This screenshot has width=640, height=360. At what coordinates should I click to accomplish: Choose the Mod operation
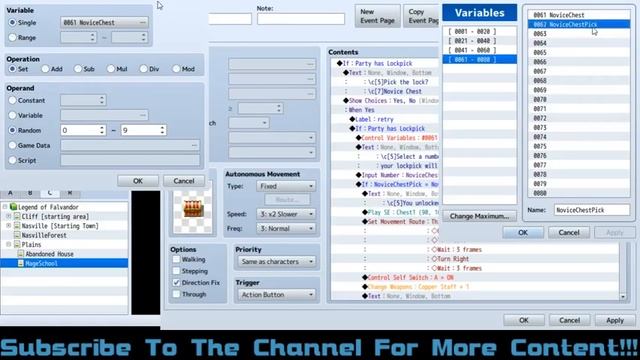coord(176,69)
